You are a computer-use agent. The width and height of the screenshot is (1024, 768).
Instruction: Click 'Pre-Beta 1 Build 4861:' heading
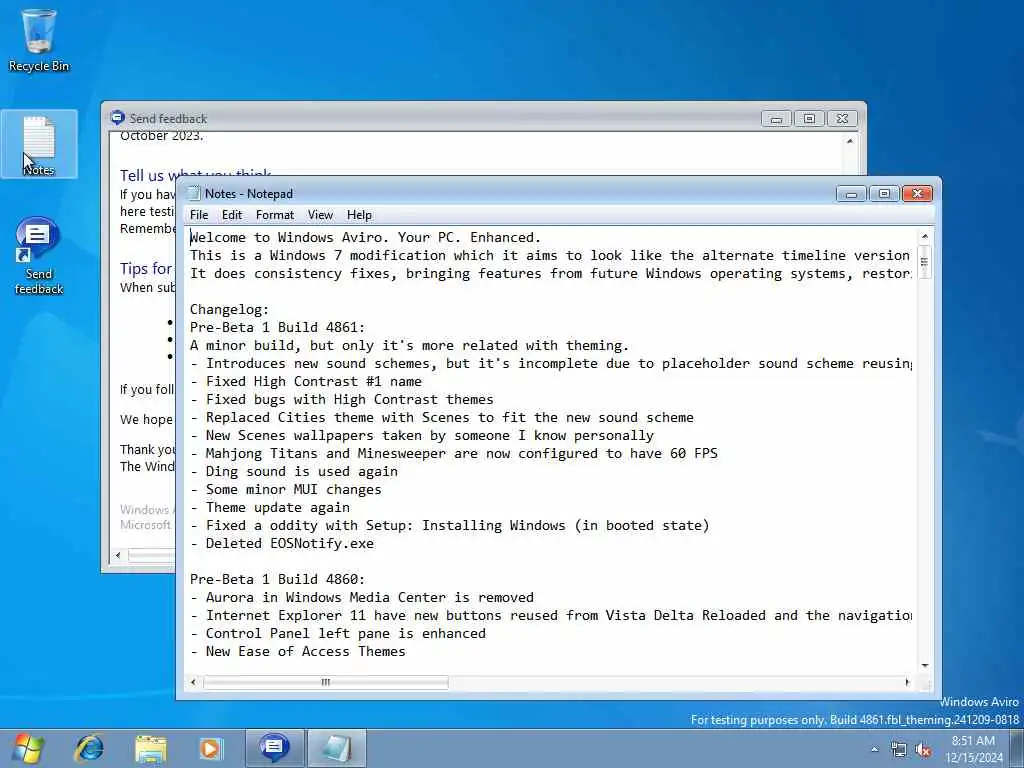278,327
